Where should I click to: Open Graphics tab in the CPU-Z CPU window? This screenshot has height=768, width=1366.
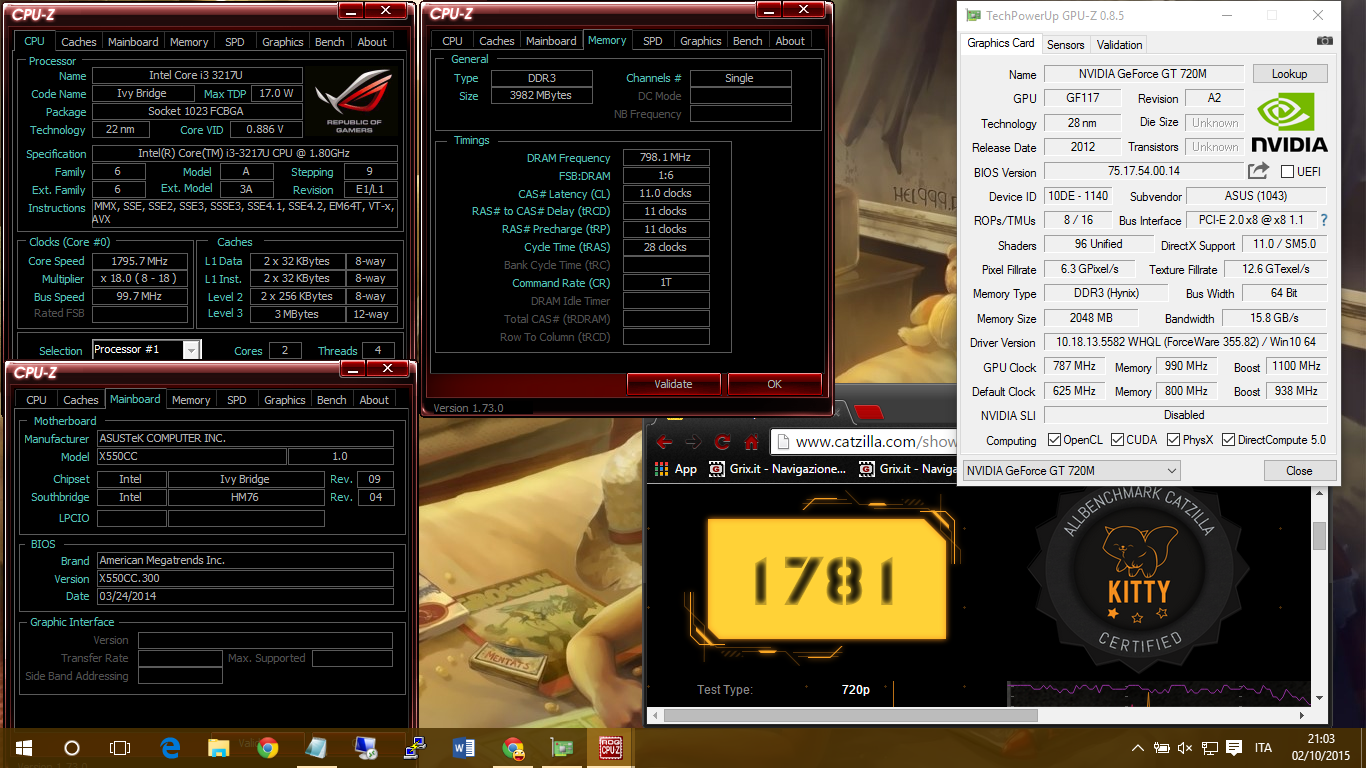pos(283,42)
